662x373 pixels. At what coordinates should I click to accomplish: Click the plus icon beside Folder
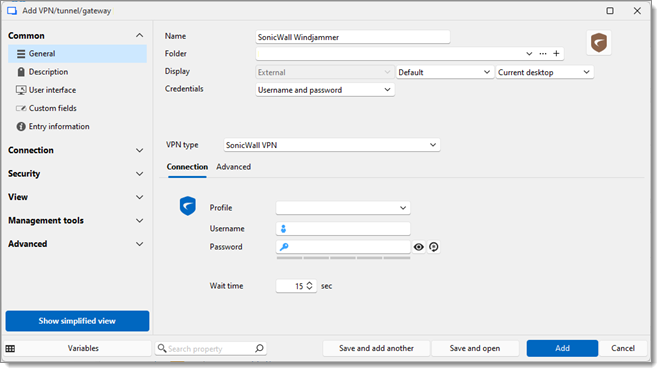[556, 53]
